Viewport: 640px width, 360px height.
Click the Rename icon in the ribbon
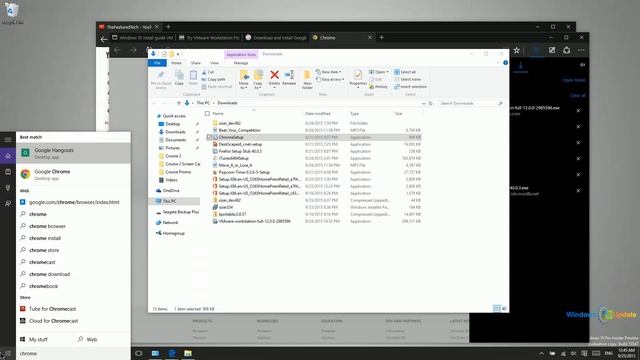pos(289,75)
